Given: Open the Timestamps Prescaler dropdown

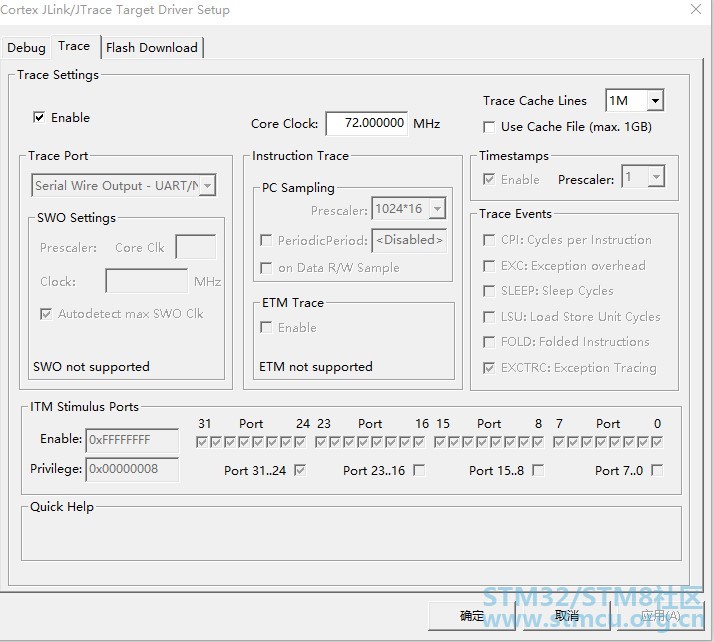Looking at the screenshot, I should (643, 177).
